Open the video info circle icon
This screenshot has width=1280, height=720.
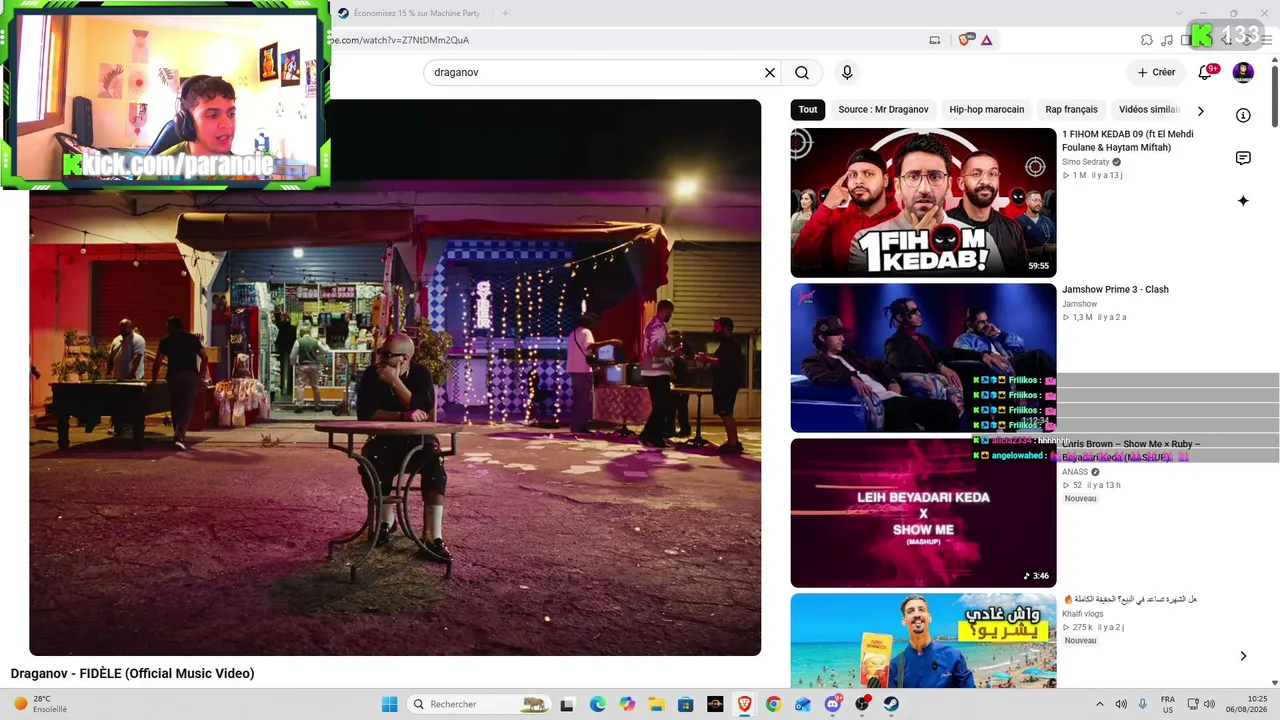tap(1243, 115)
